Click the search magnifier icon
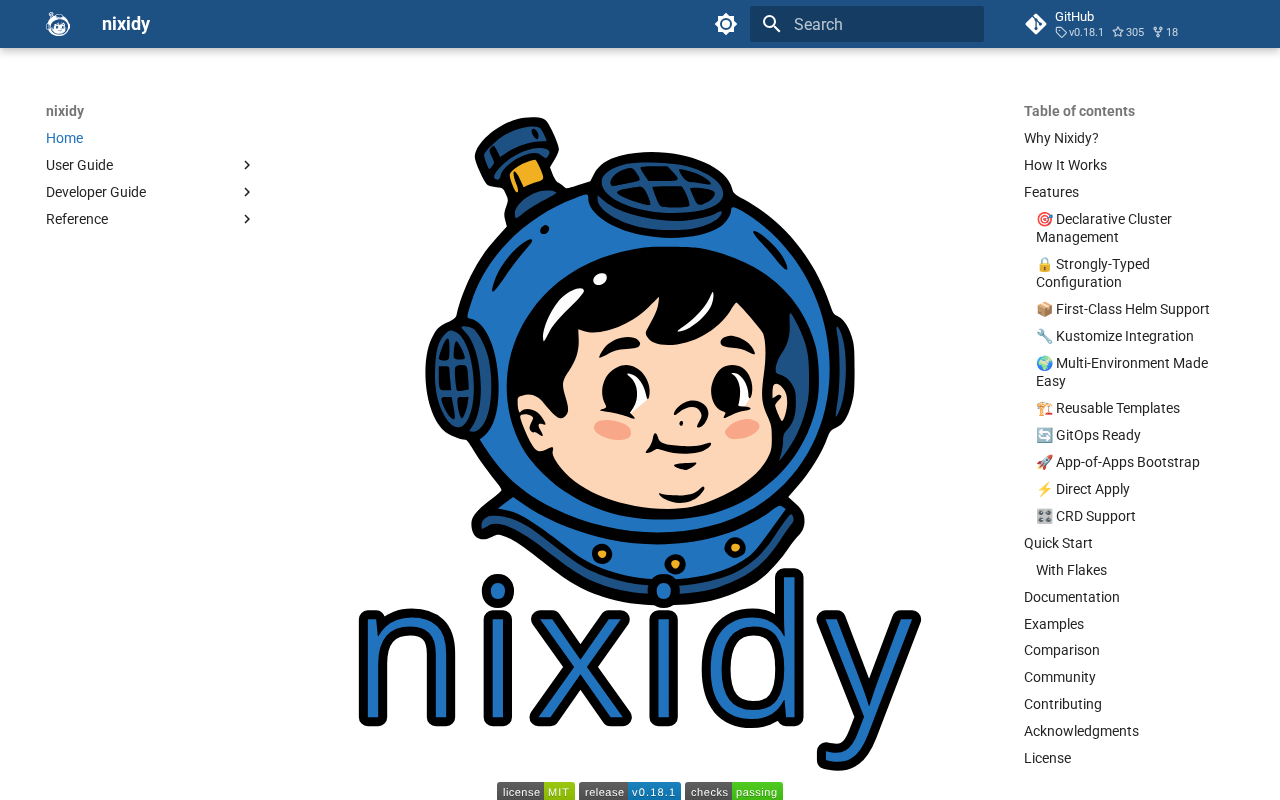The width and height of the screenshot is (1280, 800). [x=771, y=24]
